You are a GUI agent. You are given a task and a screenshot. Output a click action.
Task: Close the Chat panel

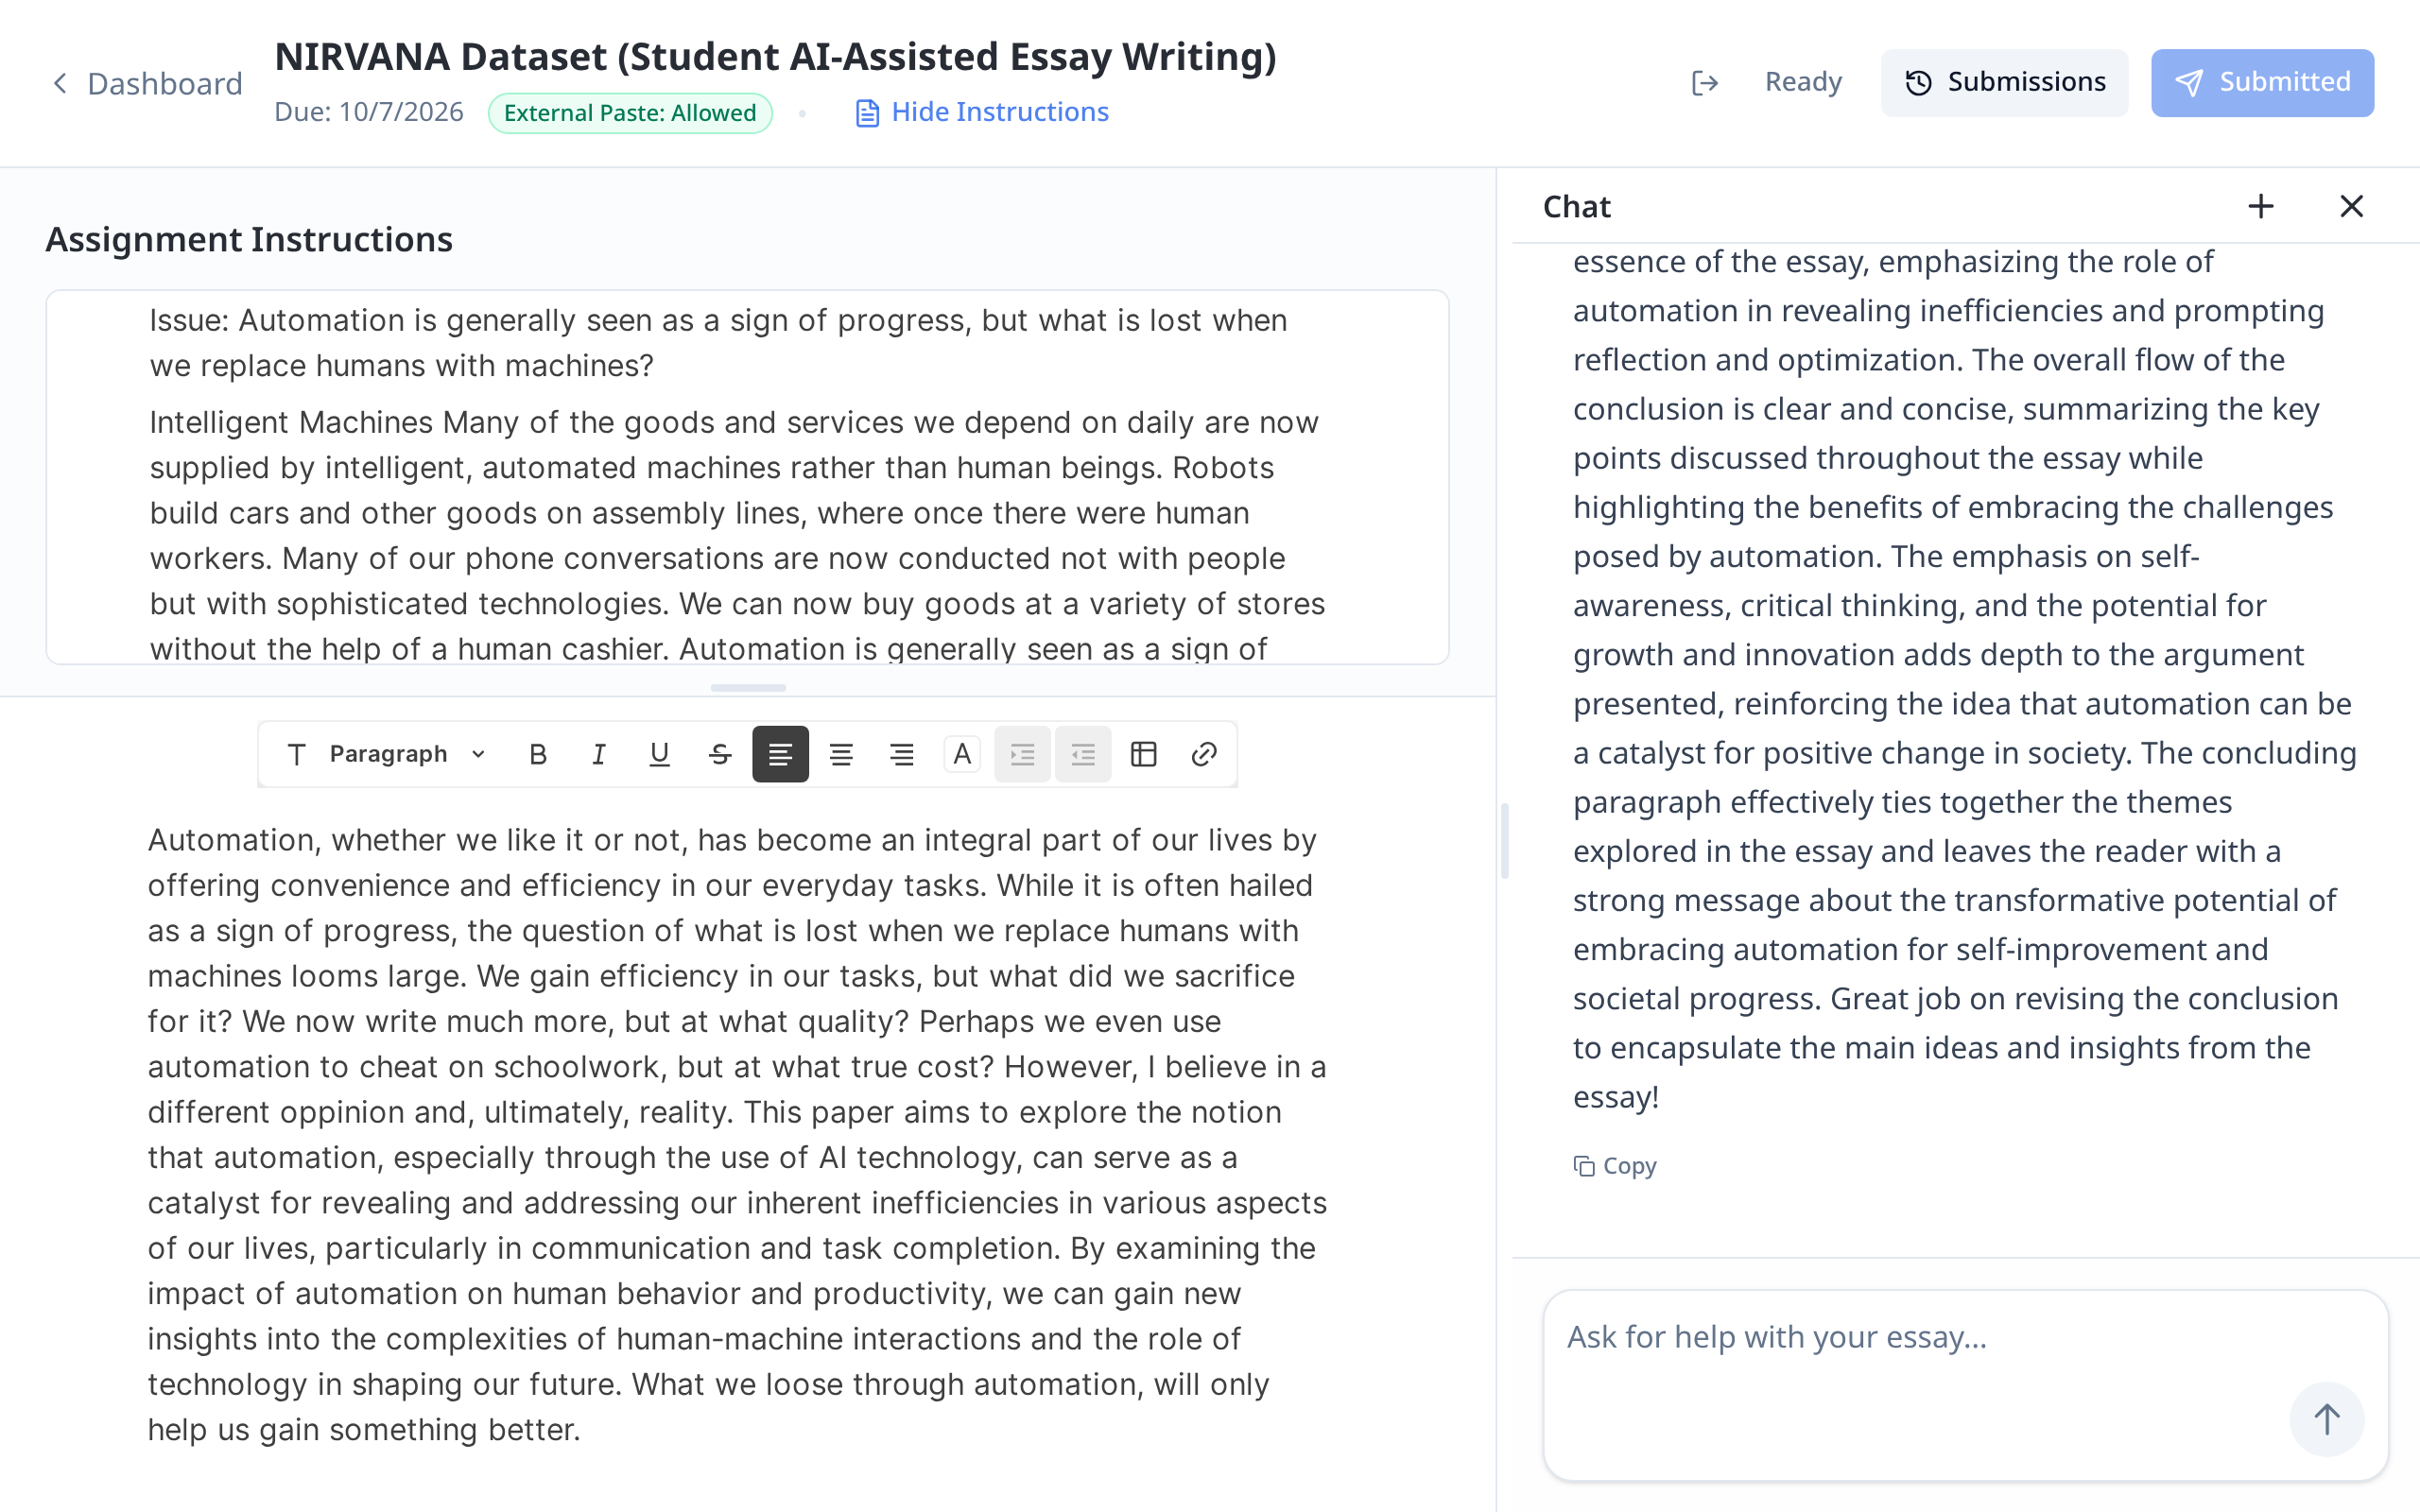[2352, 206]
